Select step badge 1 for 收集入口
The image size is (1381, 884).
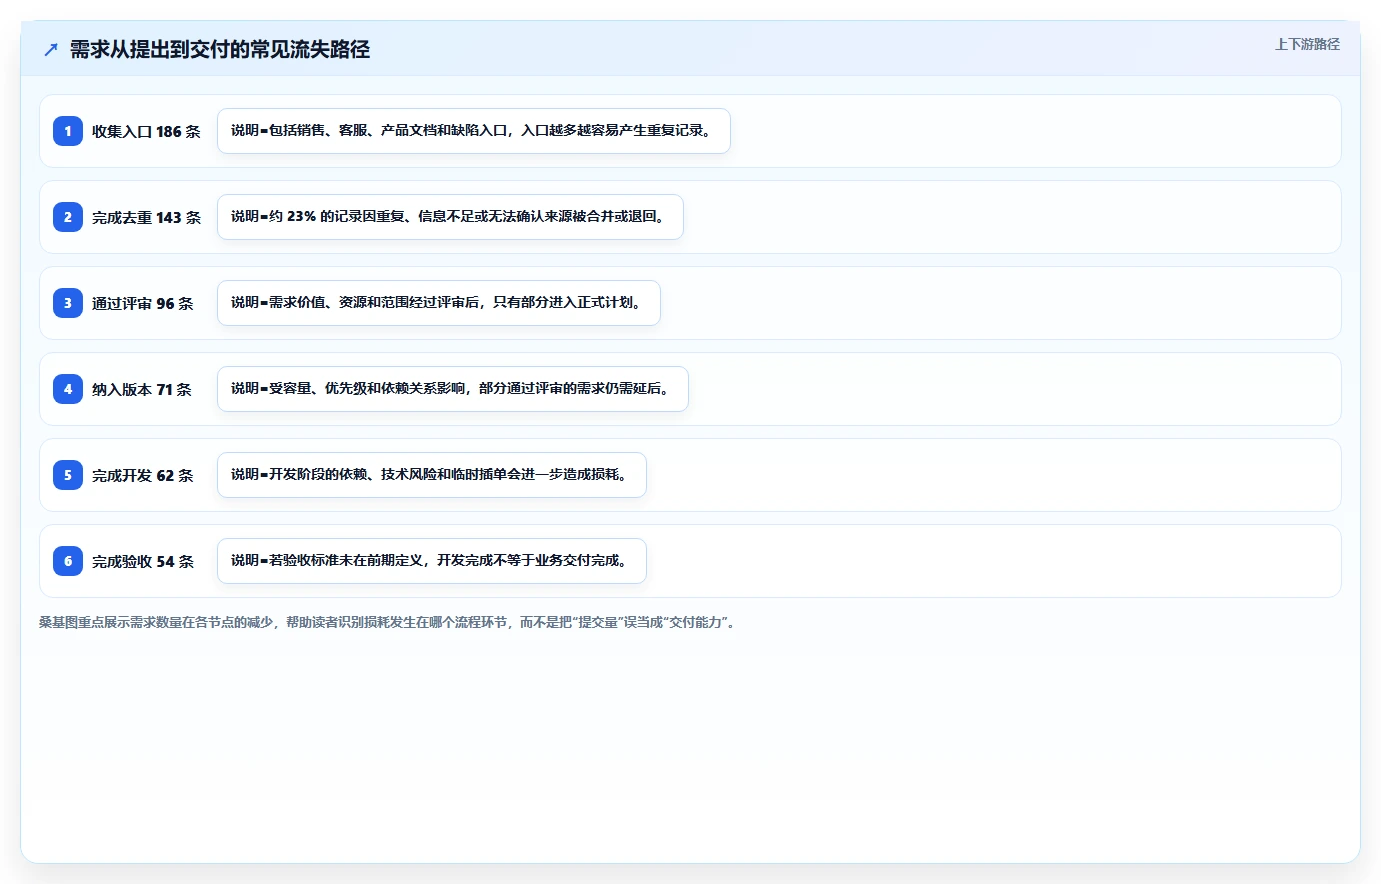68,131
